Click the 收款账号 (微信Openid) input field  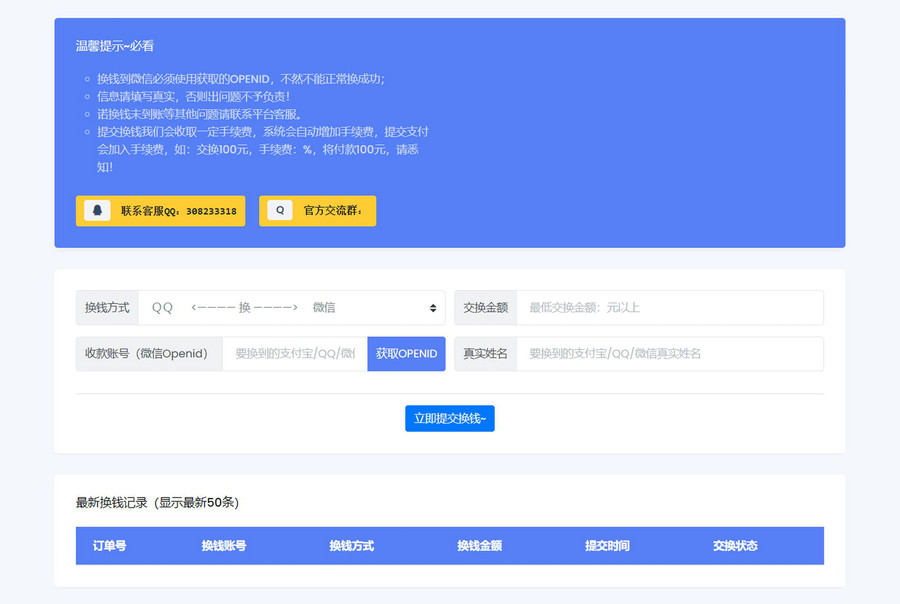coord(295,353)
